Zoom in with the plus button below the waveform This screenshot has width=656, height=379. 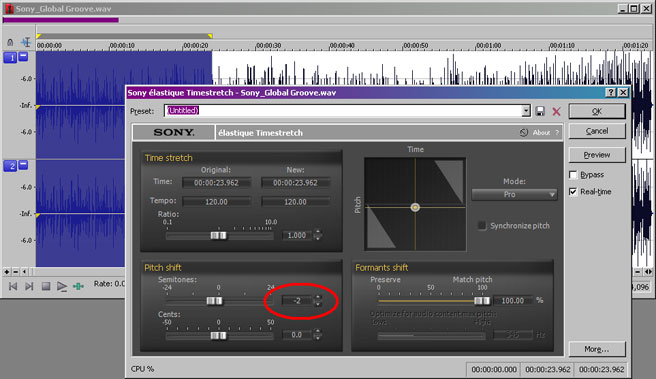pos(6,272)
